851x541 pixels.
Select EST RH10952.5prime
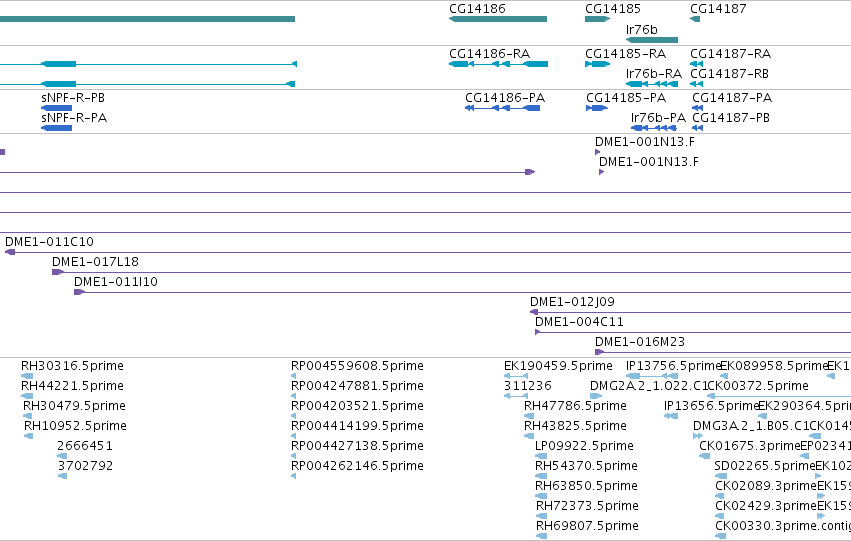[x=75, y=426]
